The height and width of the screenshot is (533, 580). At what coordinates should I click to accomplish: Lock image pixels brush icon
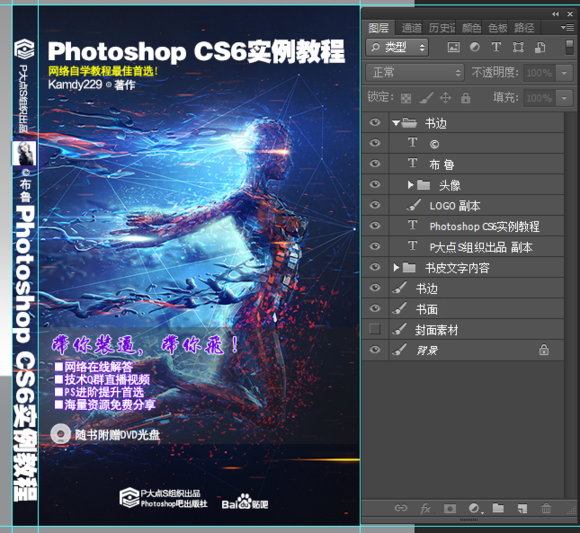[426, 98]
